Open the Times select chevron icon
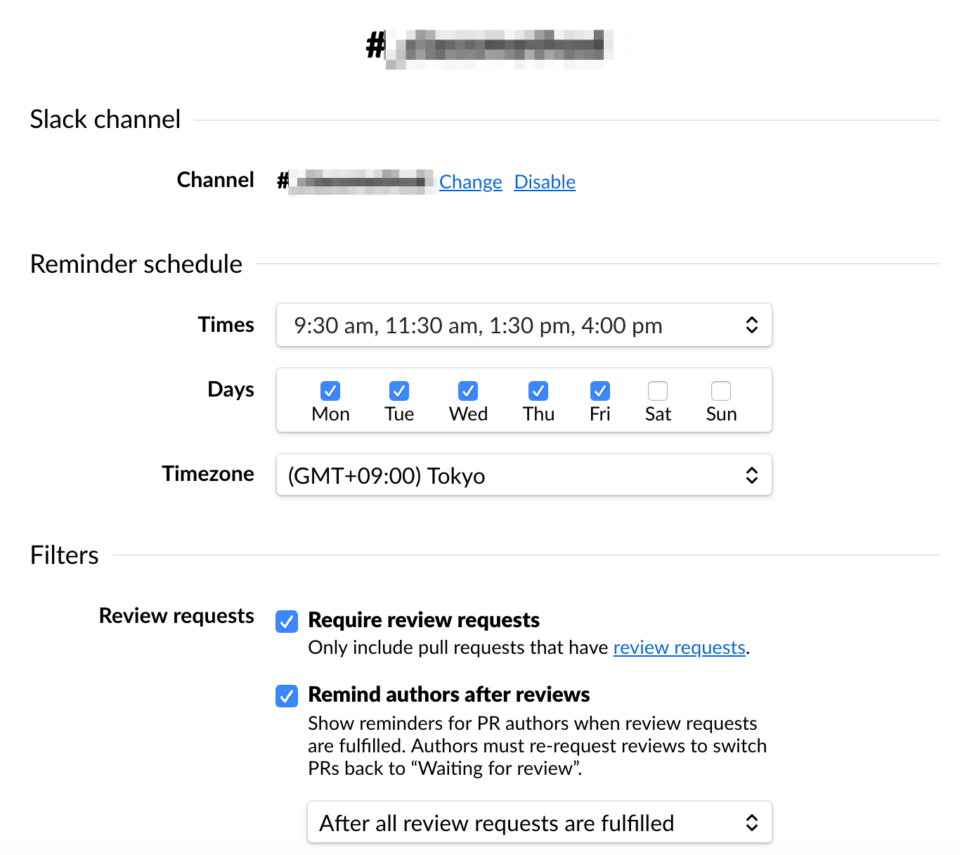Image resolution: width=960 pixels, height=855 pixels. [752, 324]
